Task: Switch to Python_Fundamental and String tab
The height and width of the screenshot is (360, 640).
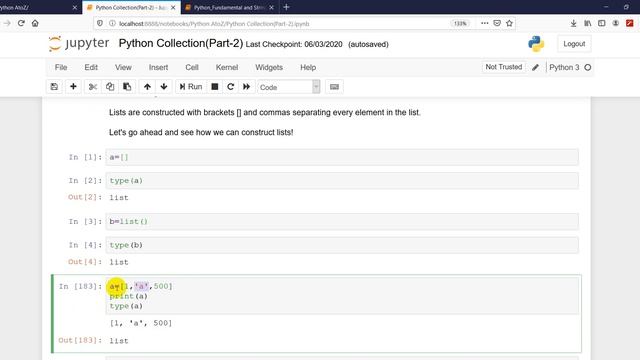Action: tap(230, 7)
